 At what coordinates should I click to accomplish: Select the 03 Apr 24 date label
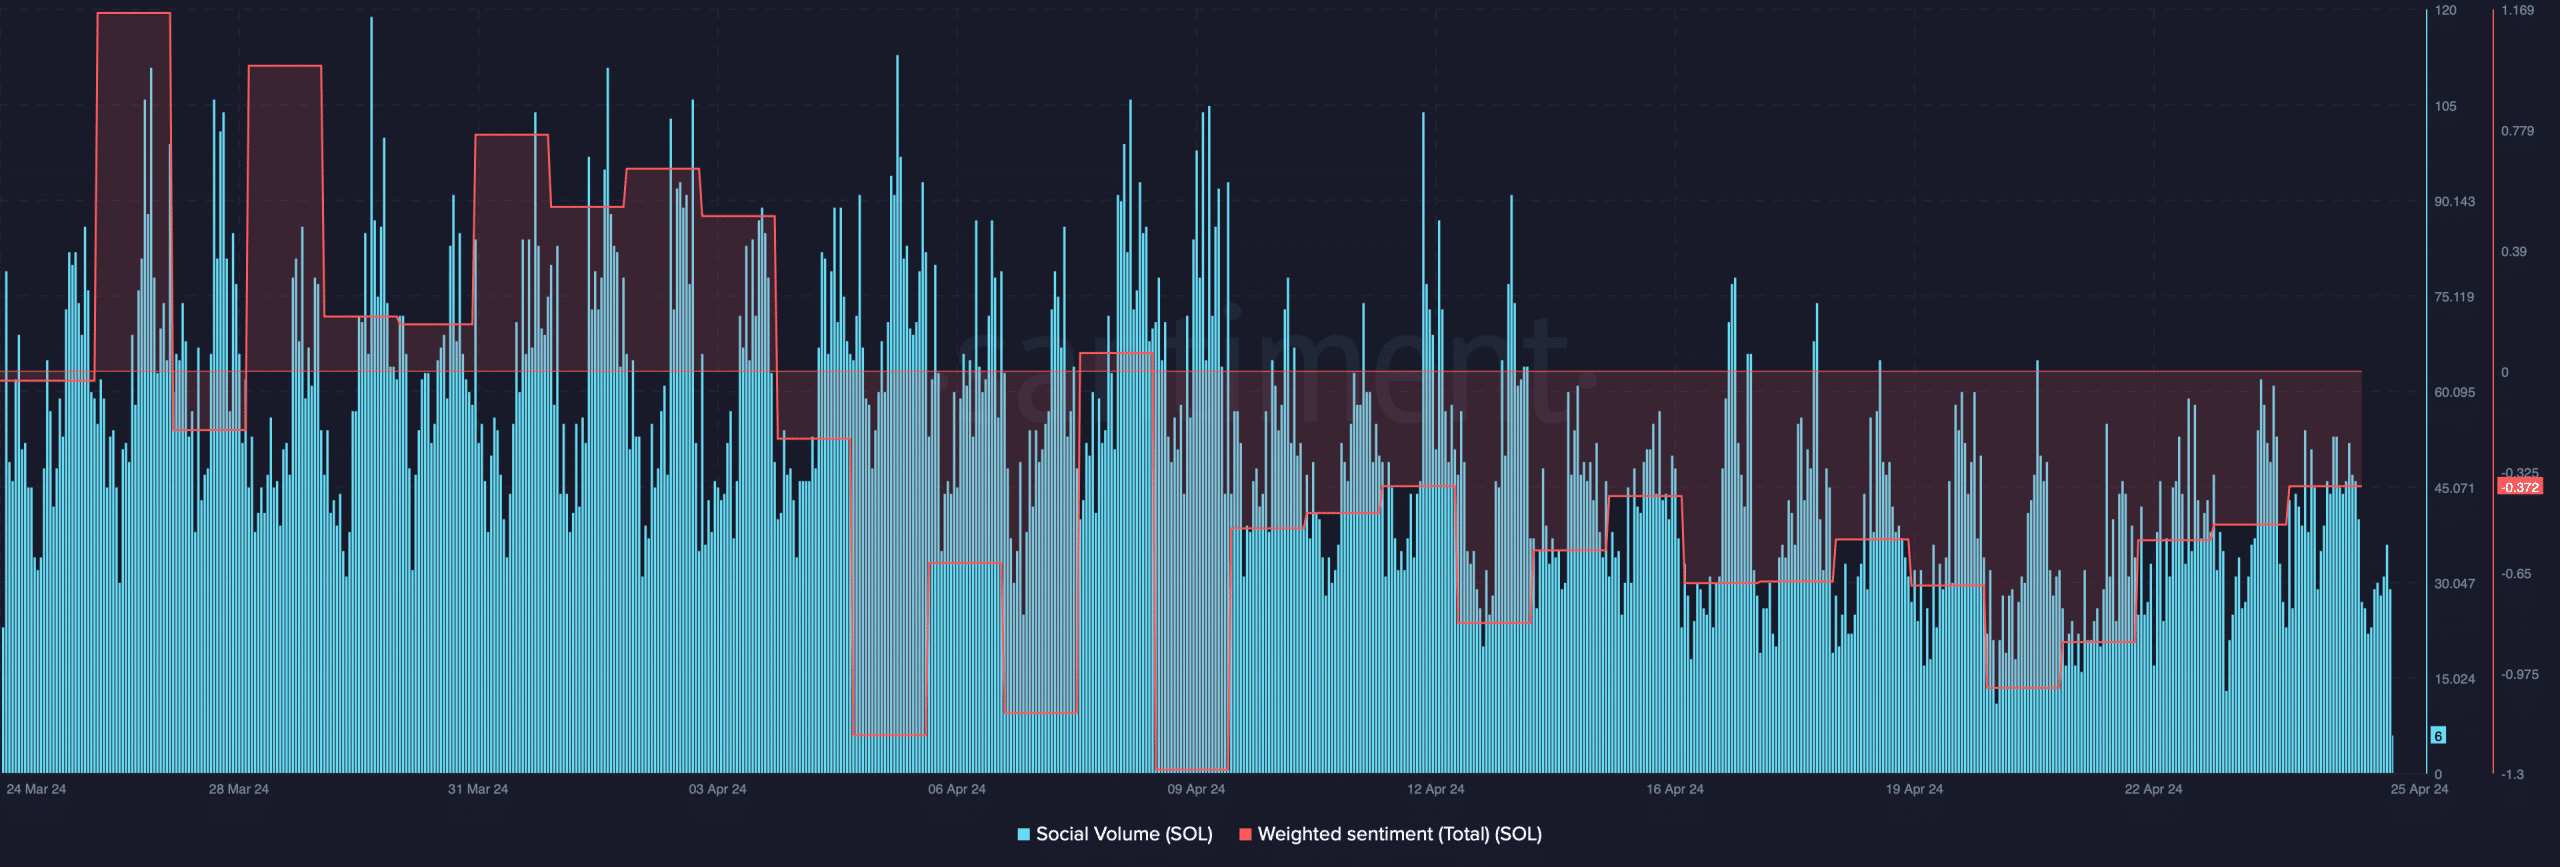[x=717, y=789]
